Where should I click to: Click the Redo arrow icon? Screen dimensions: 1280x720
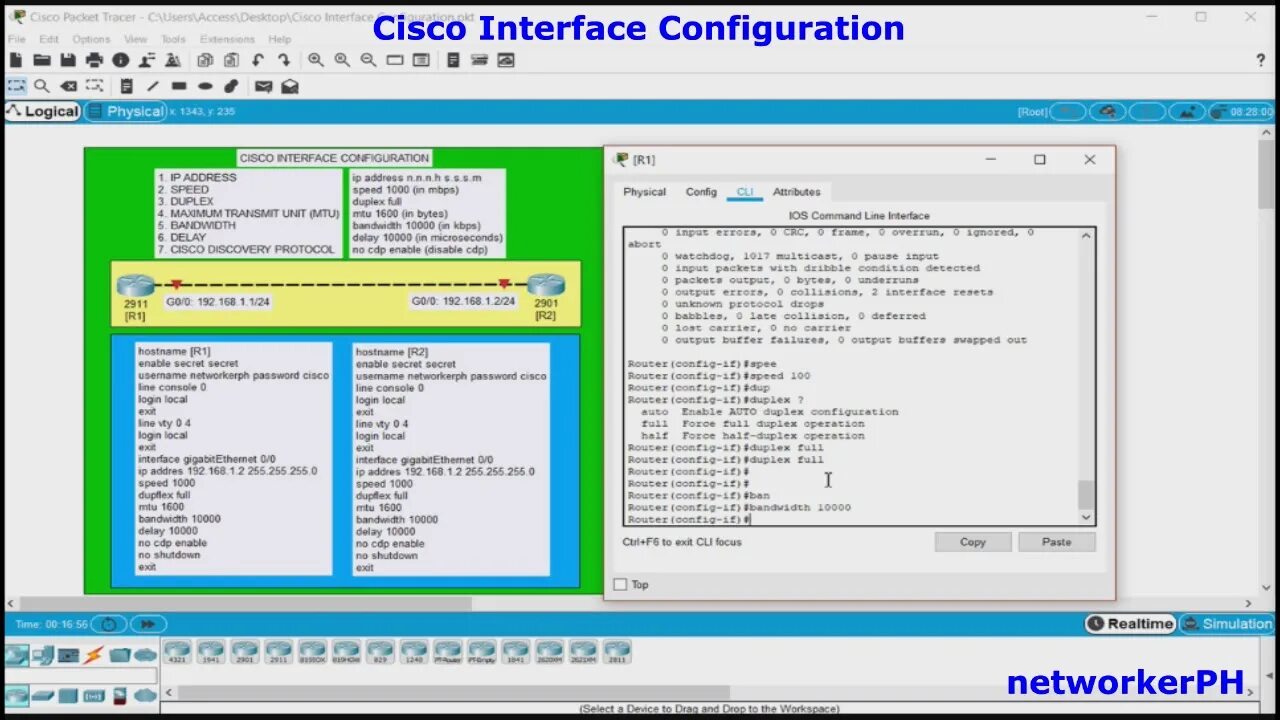[284, 61]
